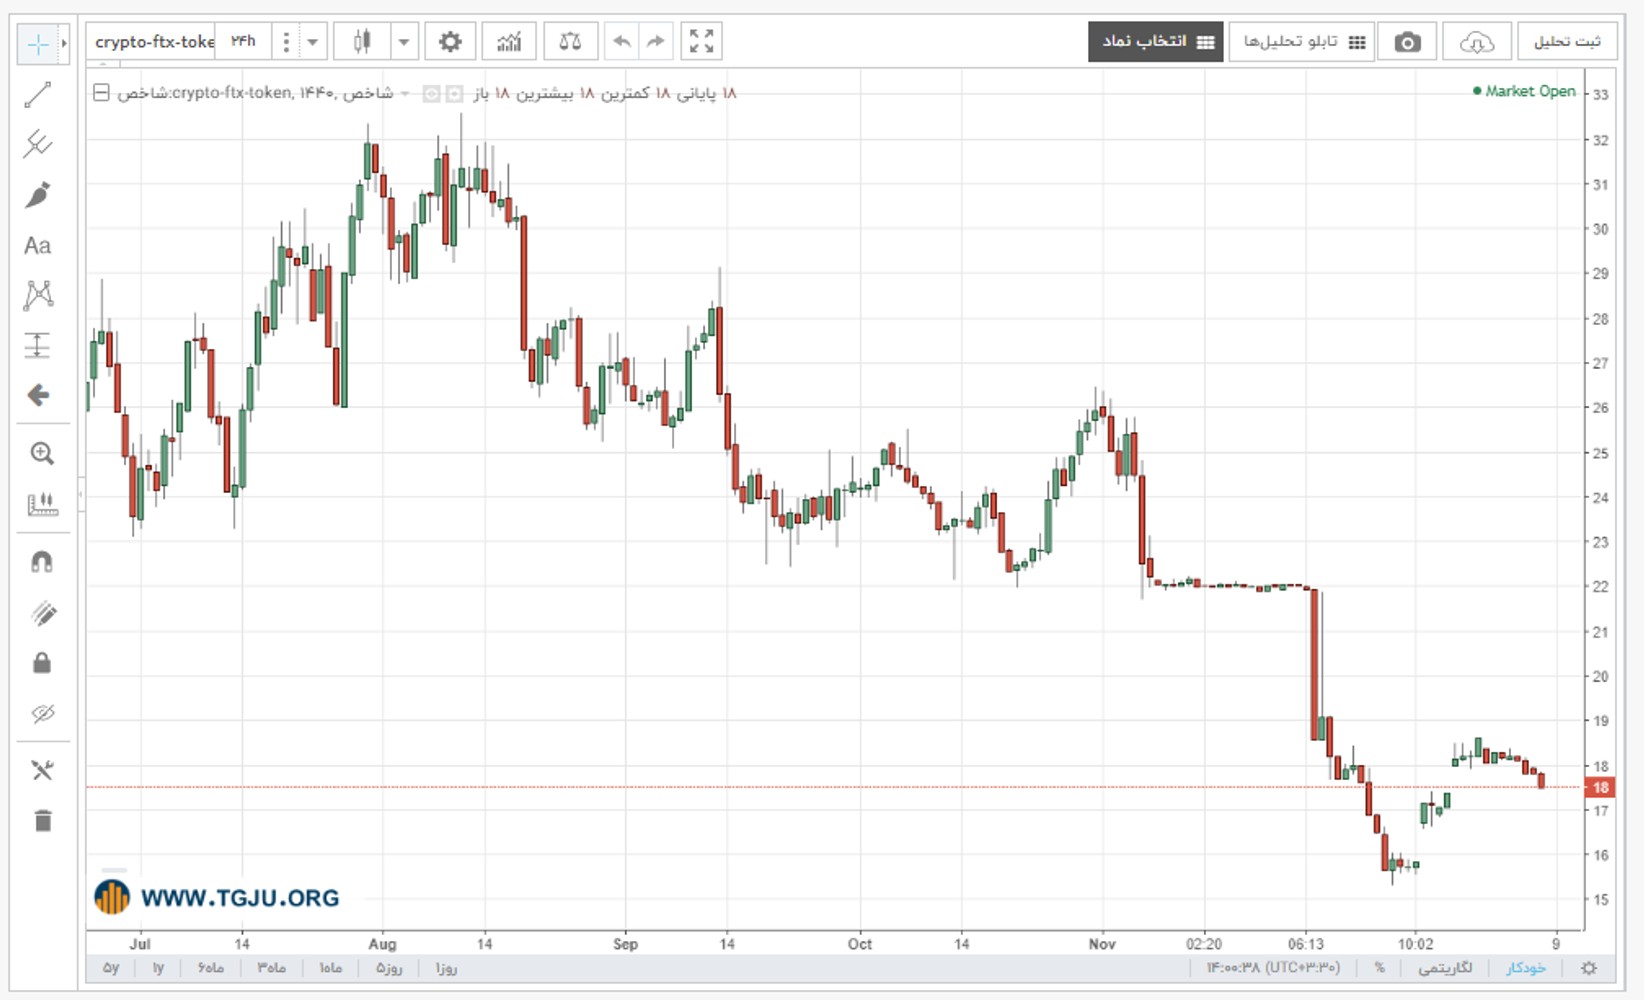Open the 24h interval dropdown arrow
Image resolution: width=1644 pixels, height=1000 pixels.
coord(312,42)
